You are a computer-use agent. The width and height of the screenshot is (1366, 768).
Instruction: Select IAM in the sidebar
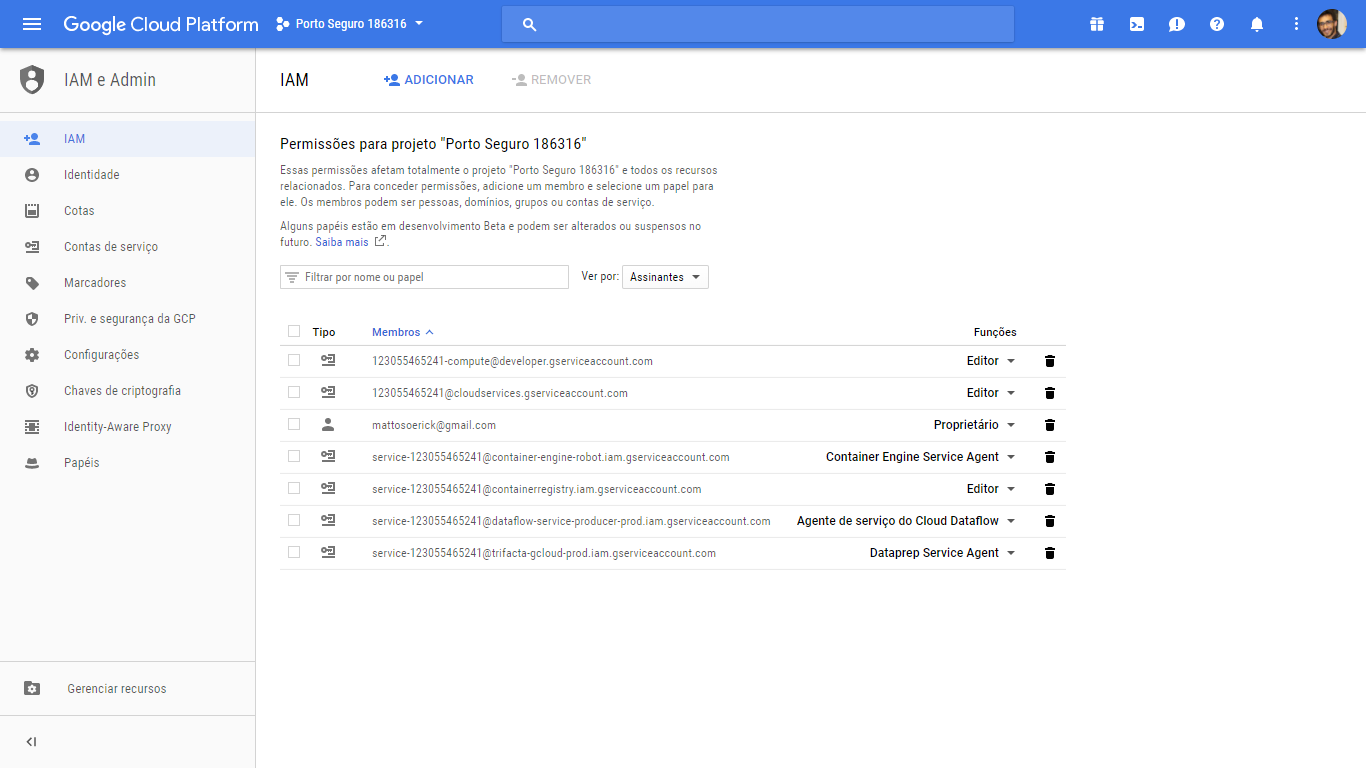[x=128, y=139]
